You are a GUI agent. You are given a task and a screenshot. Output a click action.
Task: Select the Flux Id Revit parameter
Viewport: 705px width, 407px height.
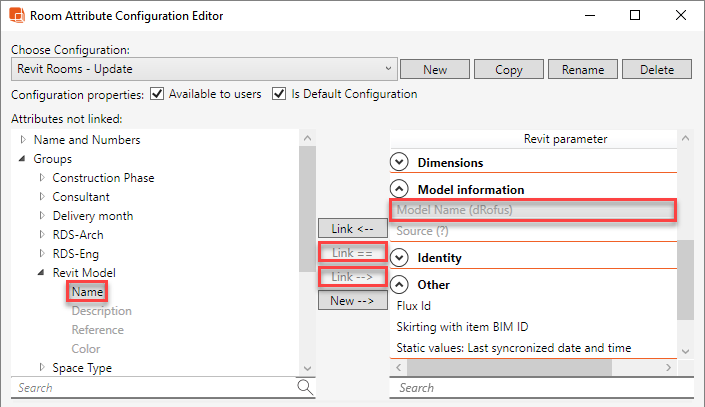click(414, 308)
